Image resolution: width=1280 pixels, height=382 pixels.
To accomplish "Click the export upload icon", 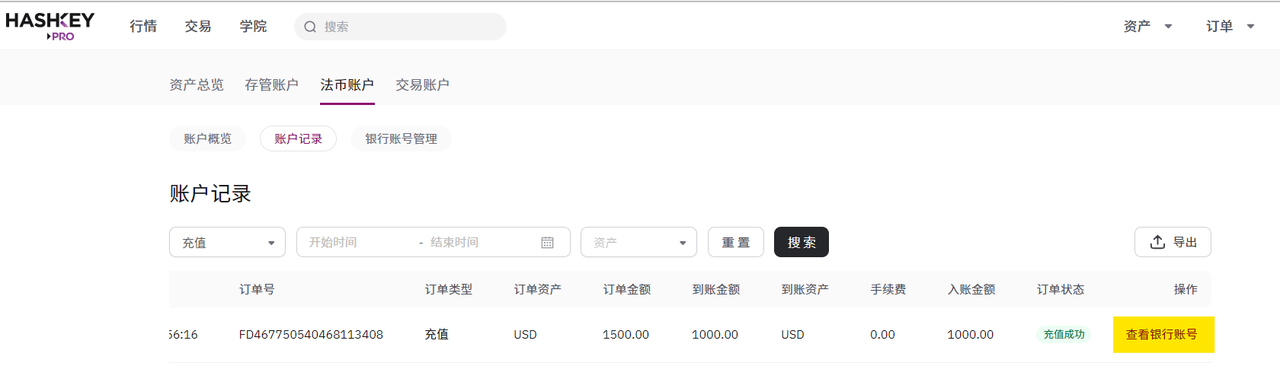I will click(1158, 242).
